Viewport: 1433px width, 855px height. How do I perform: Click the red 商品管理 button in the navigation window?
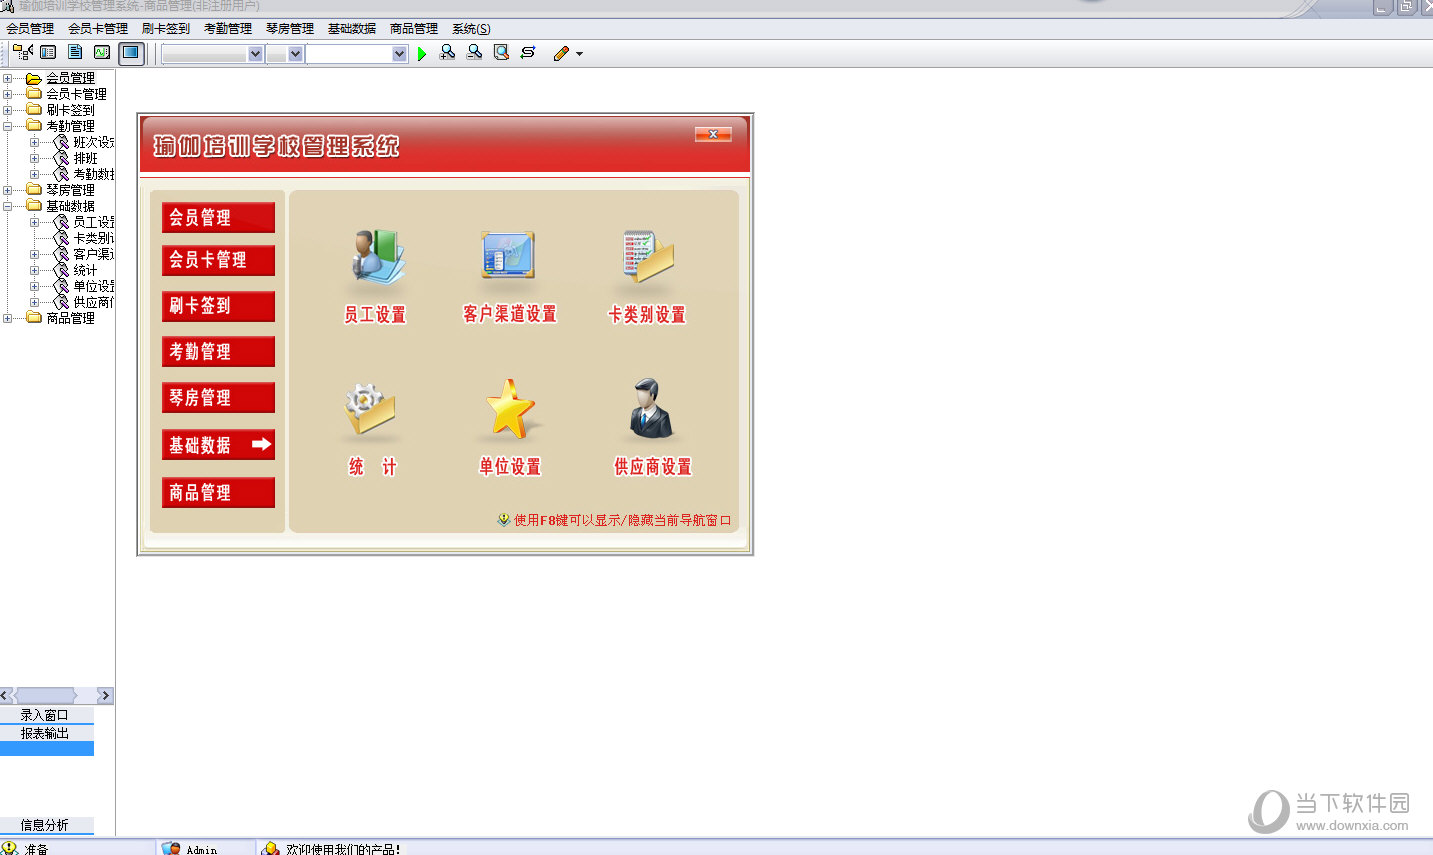218,492
